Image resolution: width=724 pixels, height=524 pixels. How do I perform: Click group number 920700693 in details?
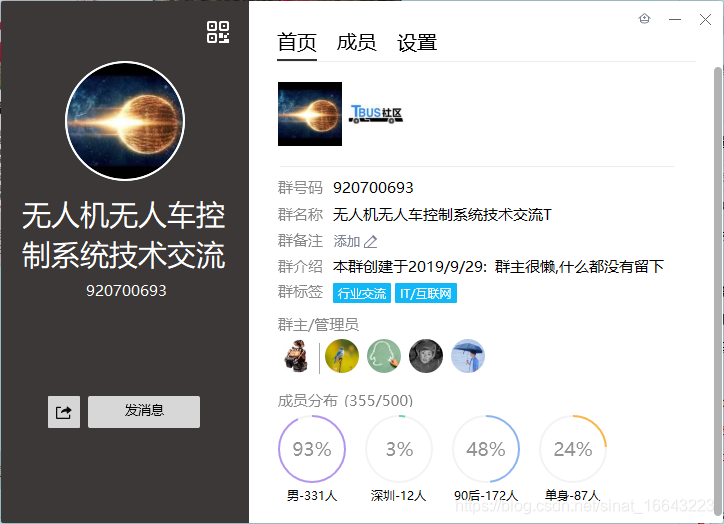point(373,188)
